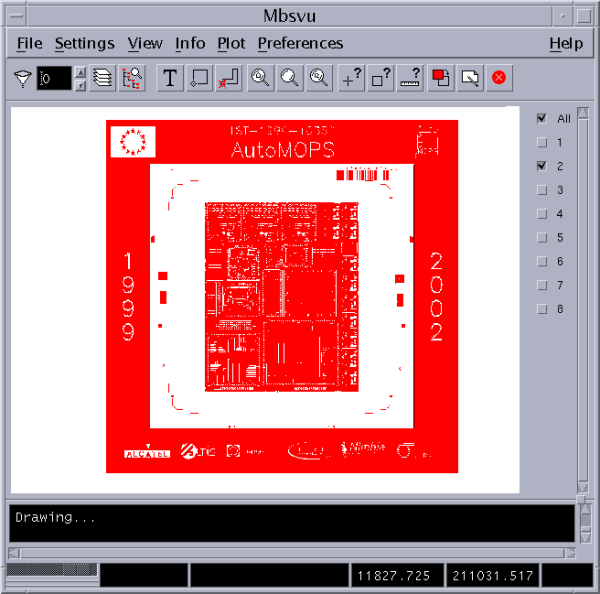Image resolution: width=600 pixels, height=594 pixels.
Task: Select the ruler measure tool
Action: click(410, 78)
